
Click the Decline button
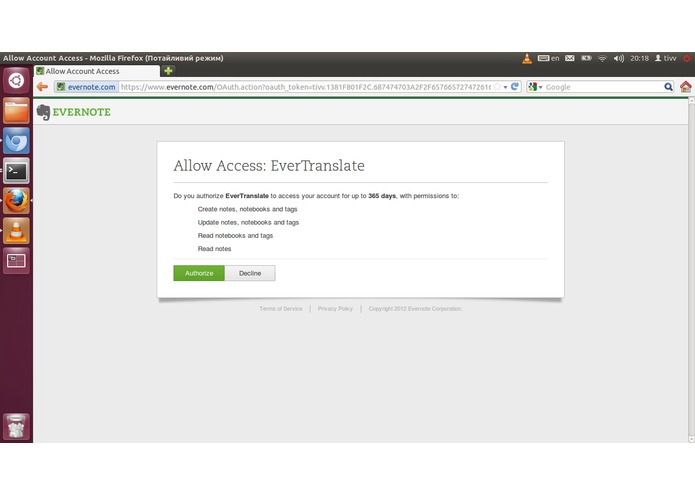coord(250,273)
